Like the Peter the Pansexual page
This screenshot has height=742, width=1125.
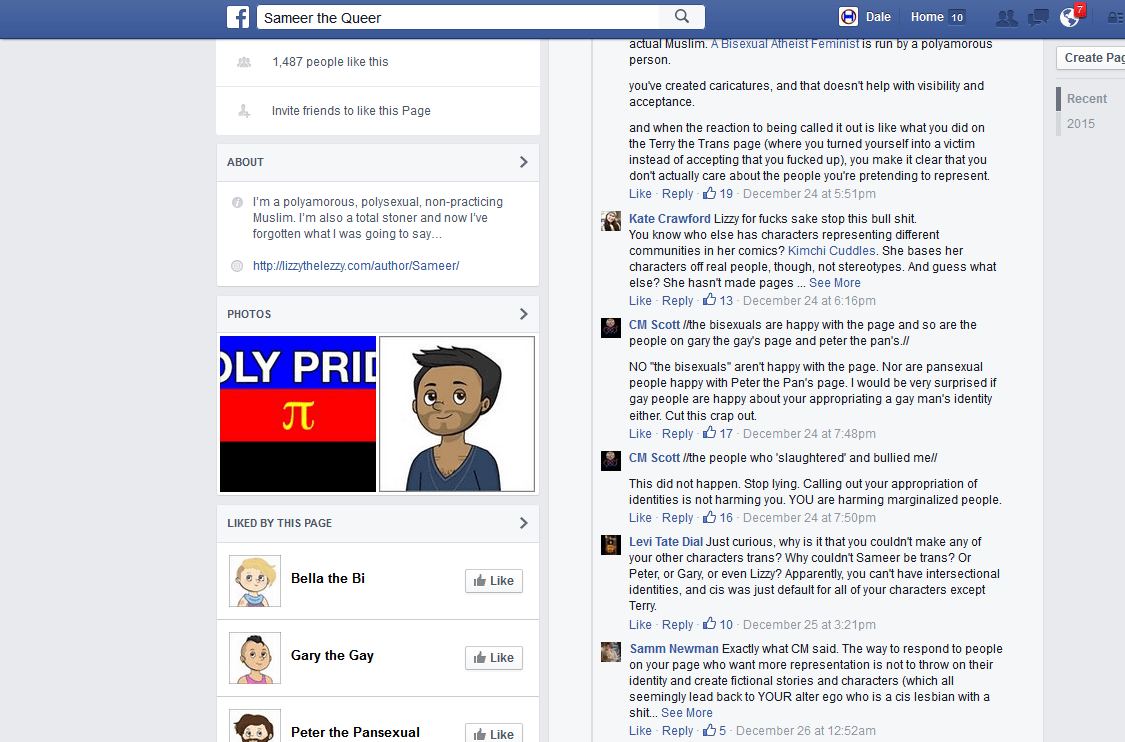coord(494,733)
